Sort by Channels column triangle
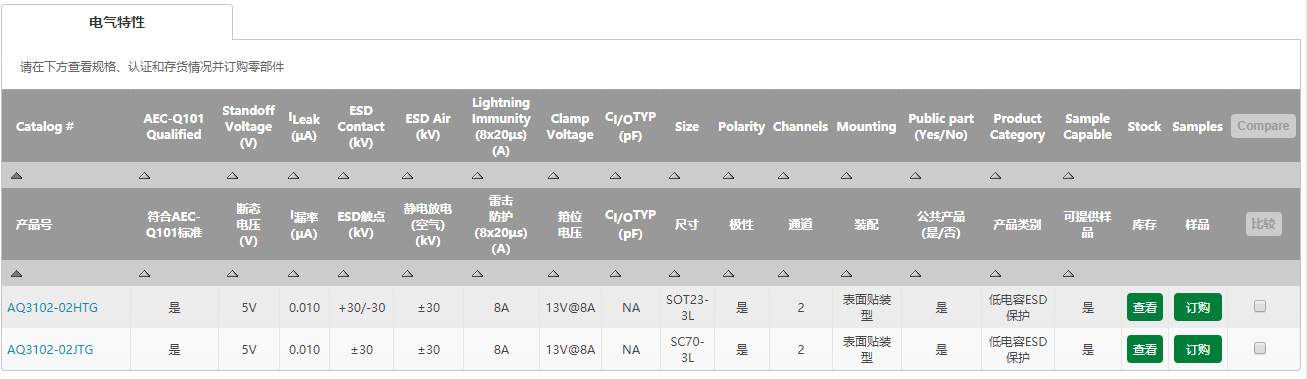1307x379 pixels. (x=781, y=175)
